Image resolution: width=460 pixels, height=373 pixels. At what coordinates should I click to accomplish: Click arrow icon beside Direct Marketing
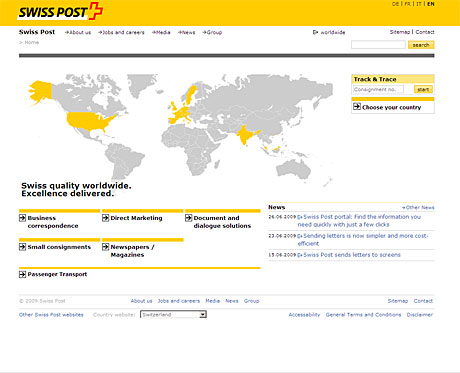point(105,218)
